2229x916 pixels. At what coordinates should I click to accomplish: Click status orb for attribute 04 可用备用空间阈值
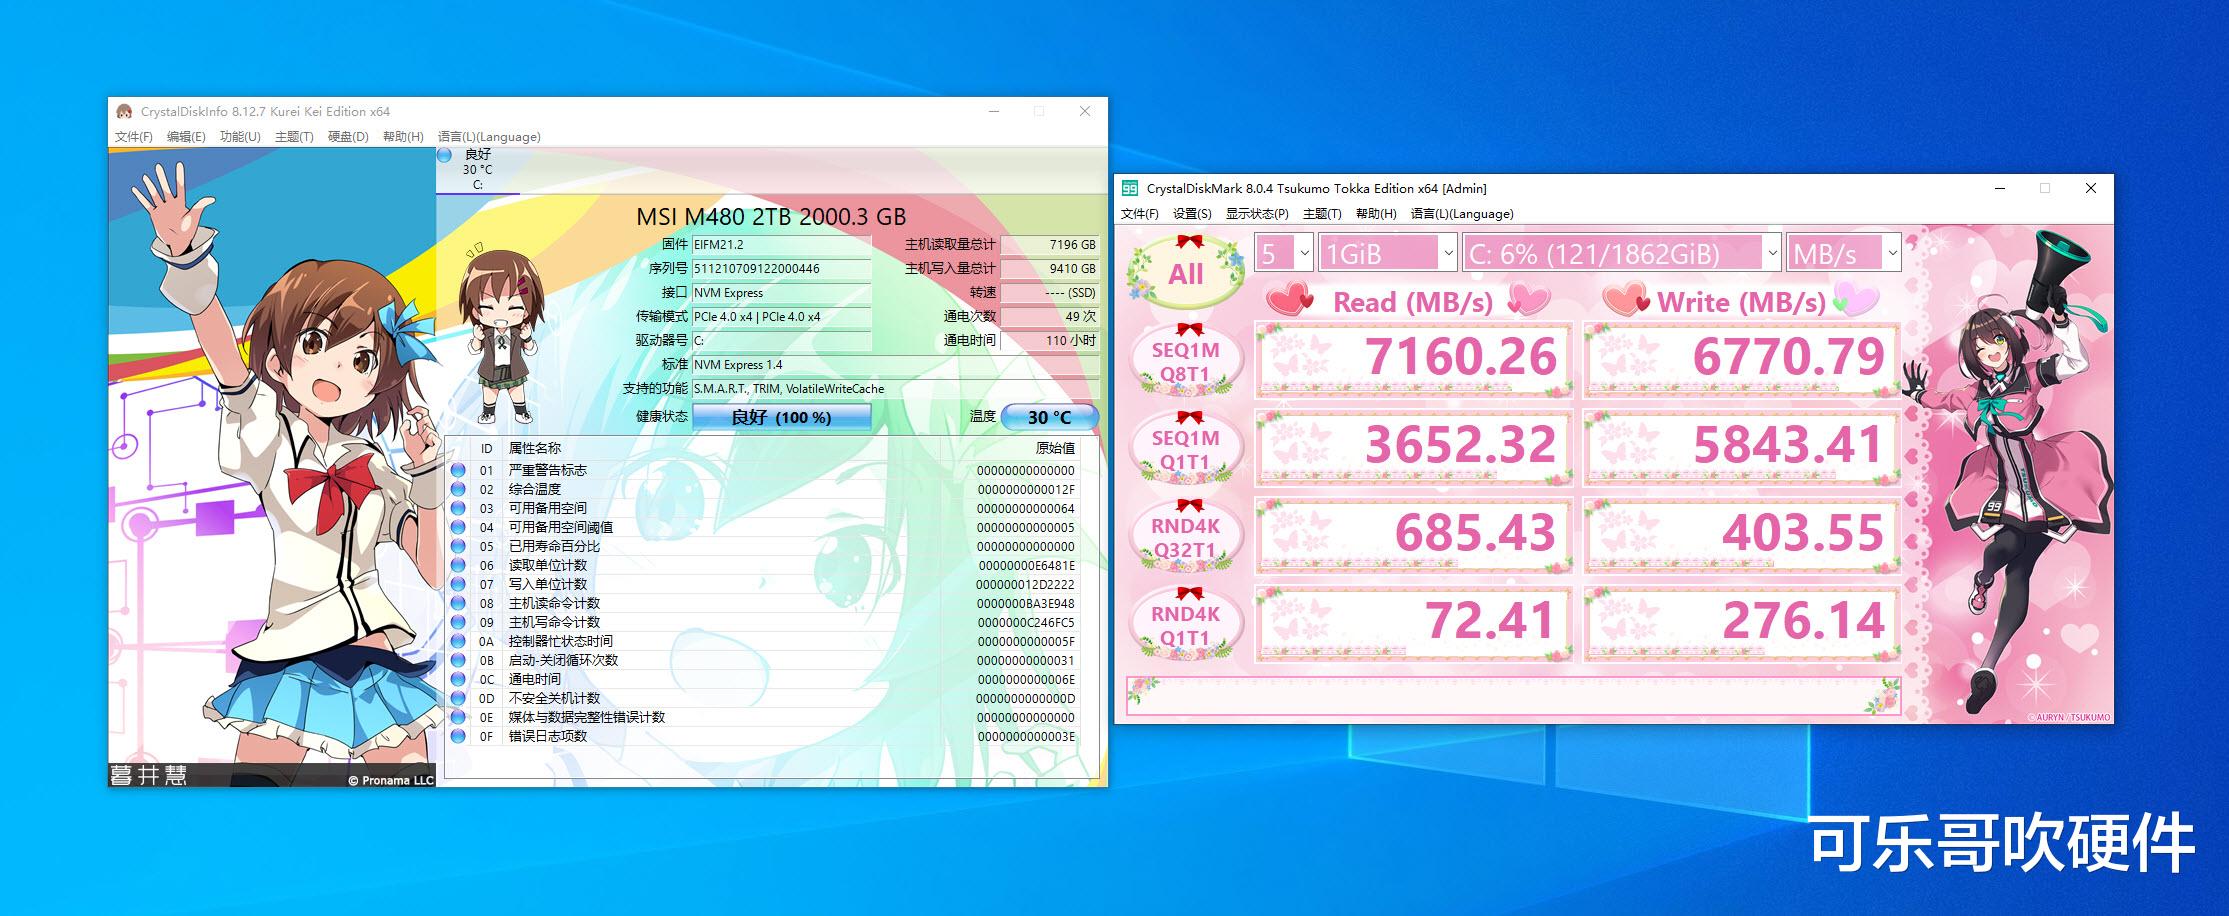pyautogui.click(x=458, y=527)
